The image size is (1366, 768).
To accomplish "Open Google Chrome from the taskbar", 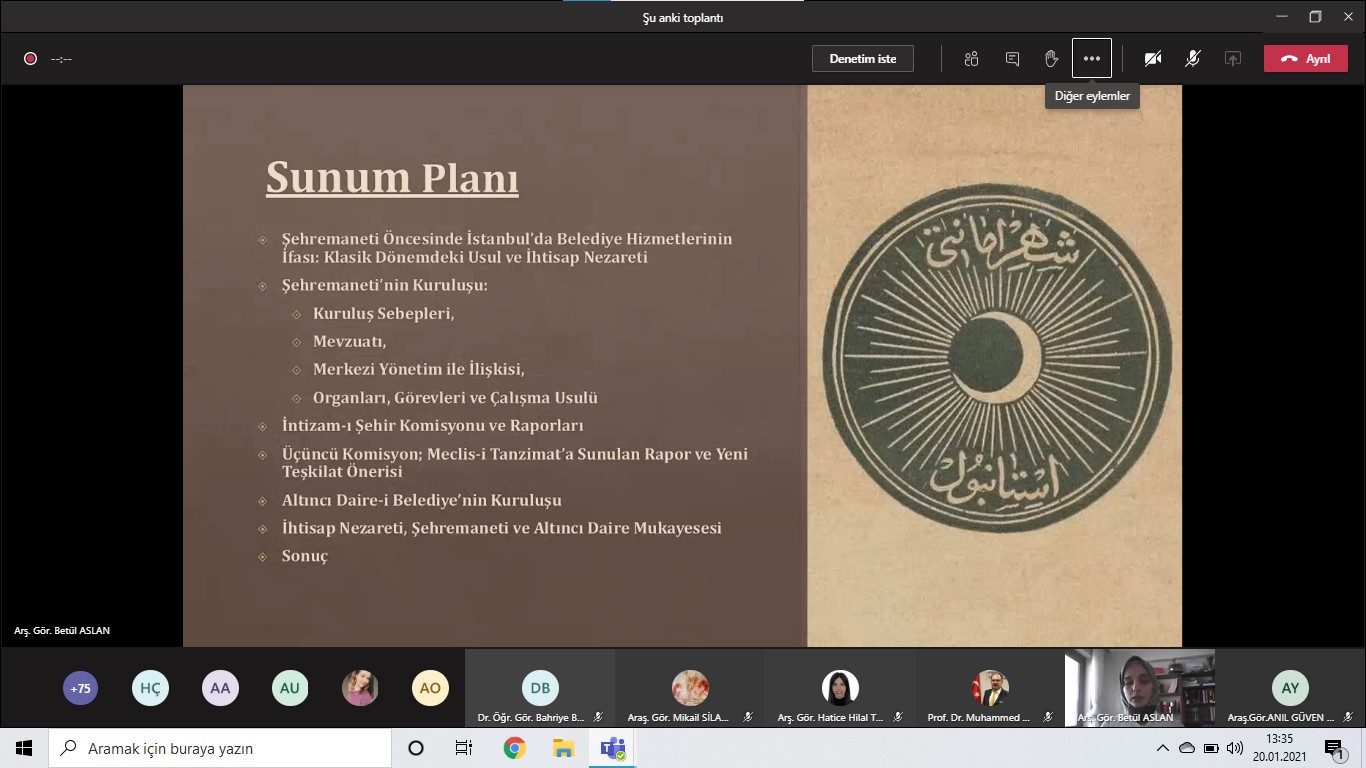I will pyautogui.click(x=514, y=748).
